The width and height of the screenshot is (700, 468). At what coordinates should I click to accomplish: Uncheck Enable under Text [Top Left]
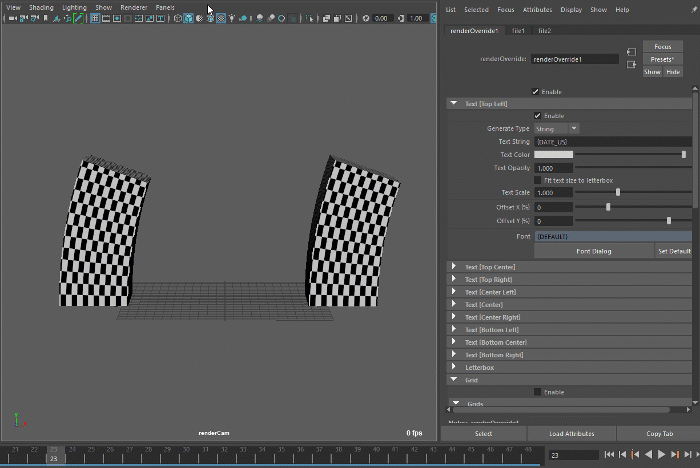(x=538, y=115)
